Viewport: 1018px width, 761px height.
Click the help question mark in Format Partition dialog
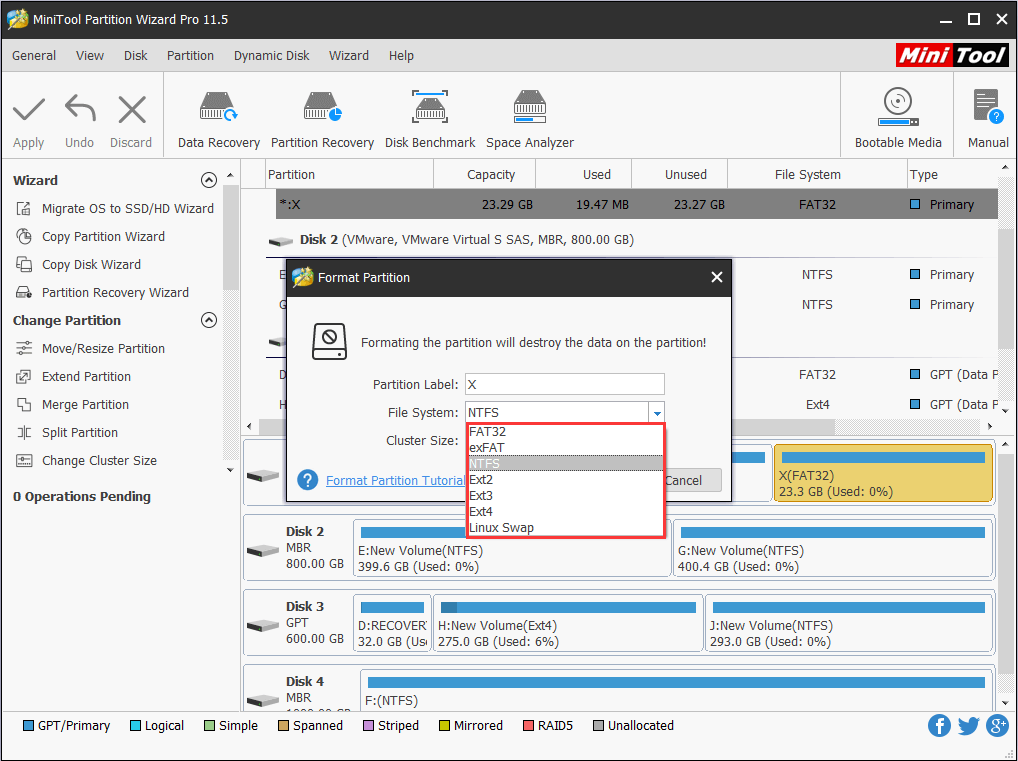click(x=308, y=480)
